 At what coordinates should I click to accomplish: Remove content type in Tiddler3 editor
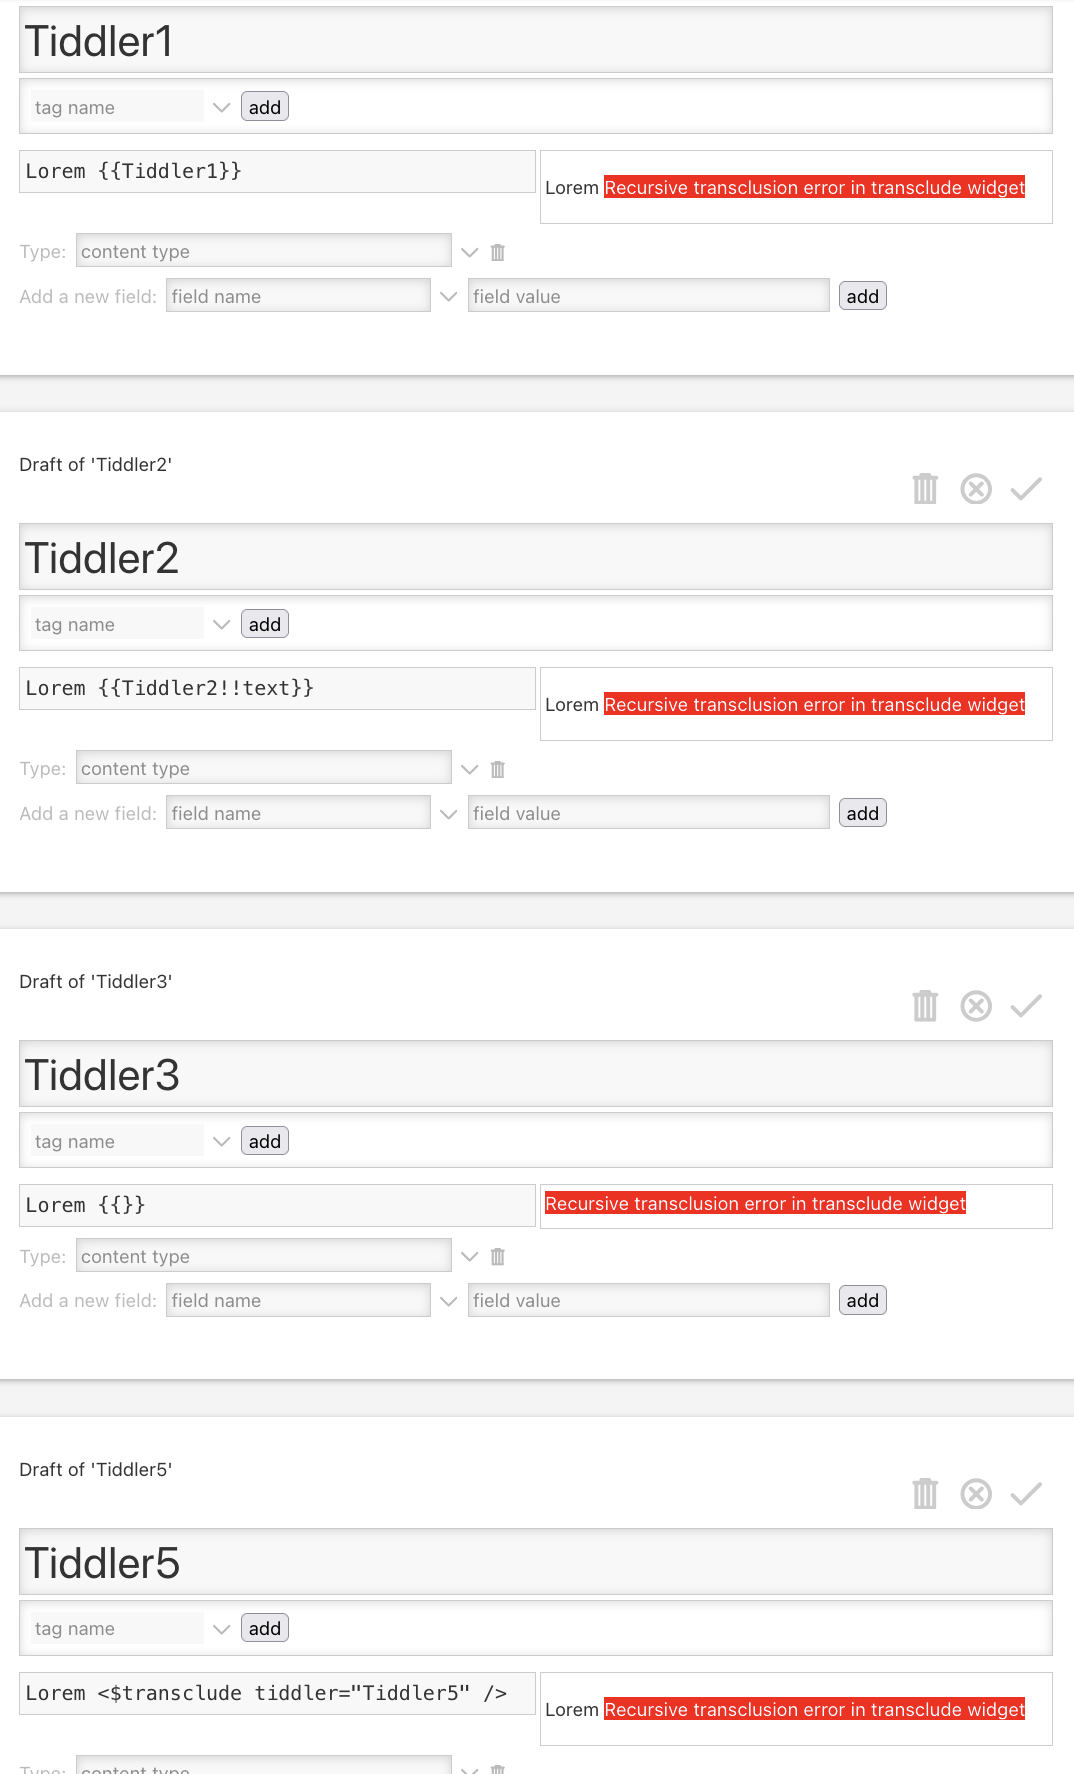[498, 1257]
